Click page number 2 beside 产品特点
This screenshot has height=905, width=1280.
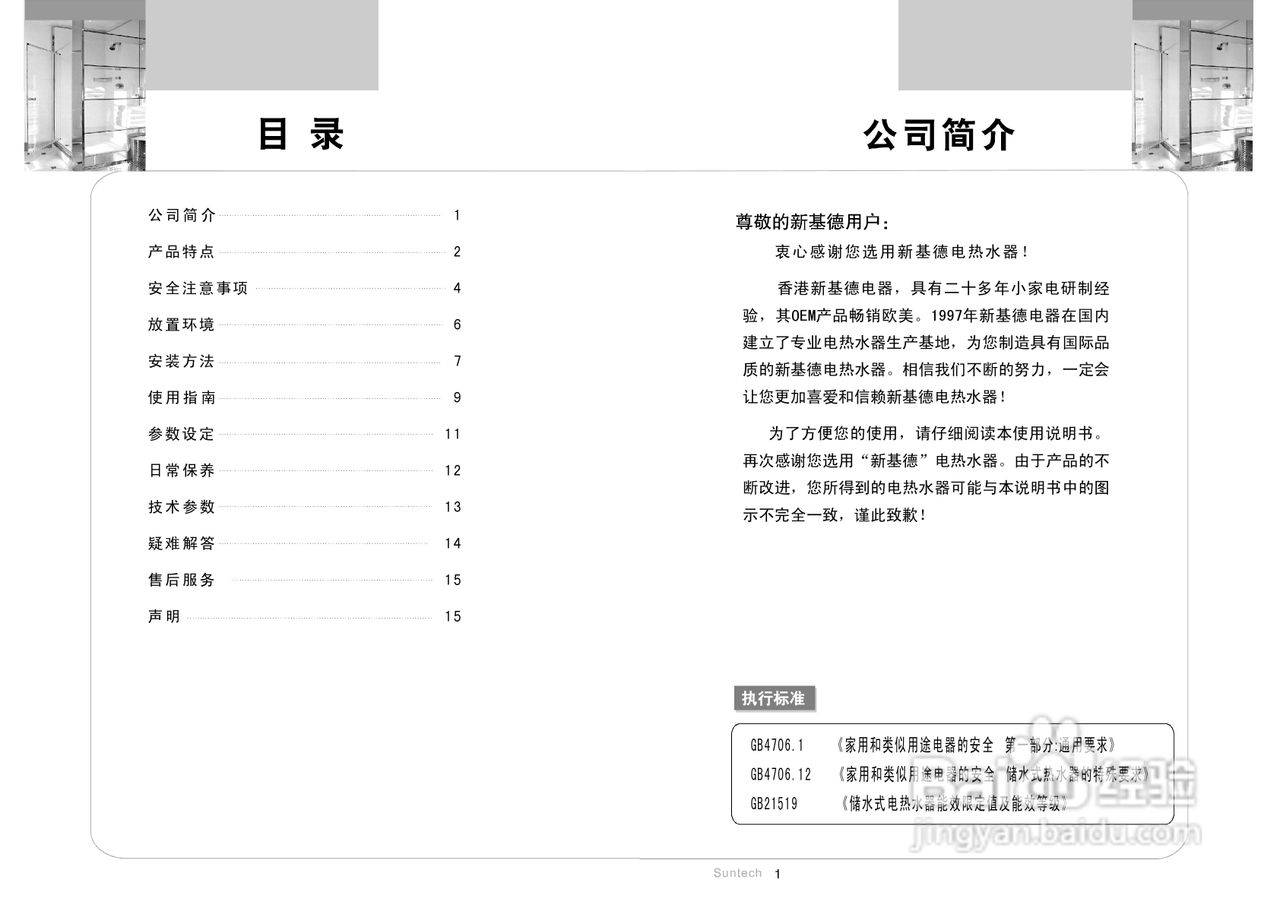pyautogui.click(x=457, y=252)
